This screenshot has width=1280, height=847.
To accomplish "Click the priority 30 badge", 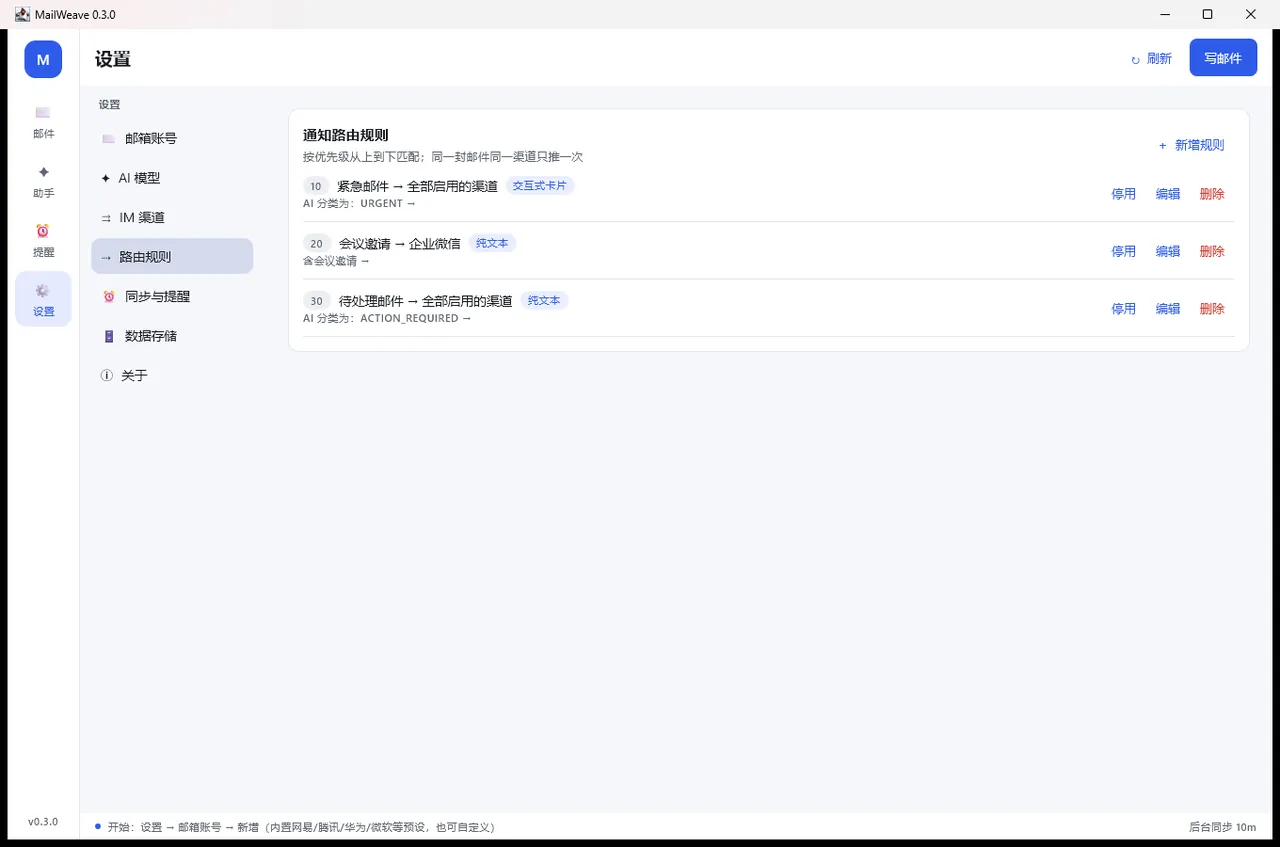I will (x=316, y=301).
